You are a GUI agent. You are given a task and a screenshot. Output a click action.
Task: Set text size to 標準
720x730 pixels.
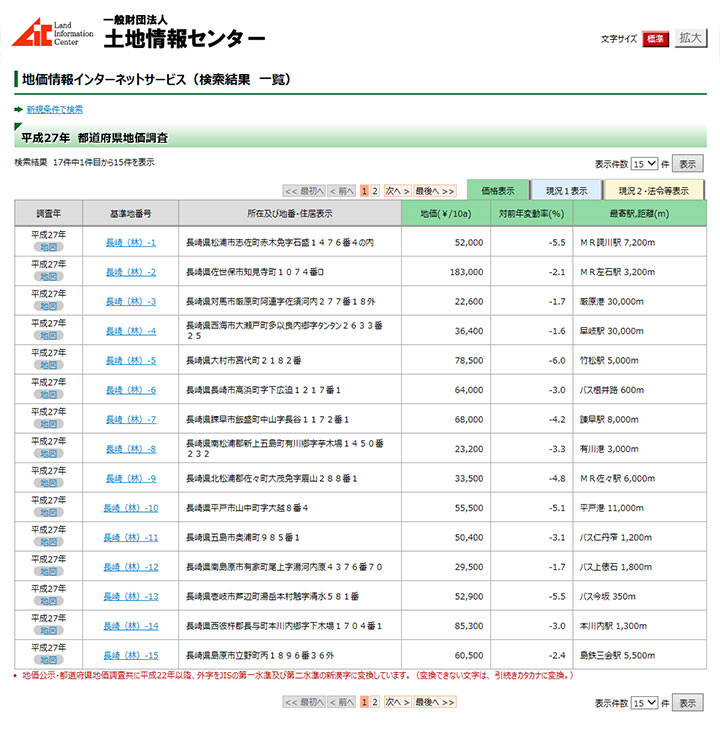[655, 39]
